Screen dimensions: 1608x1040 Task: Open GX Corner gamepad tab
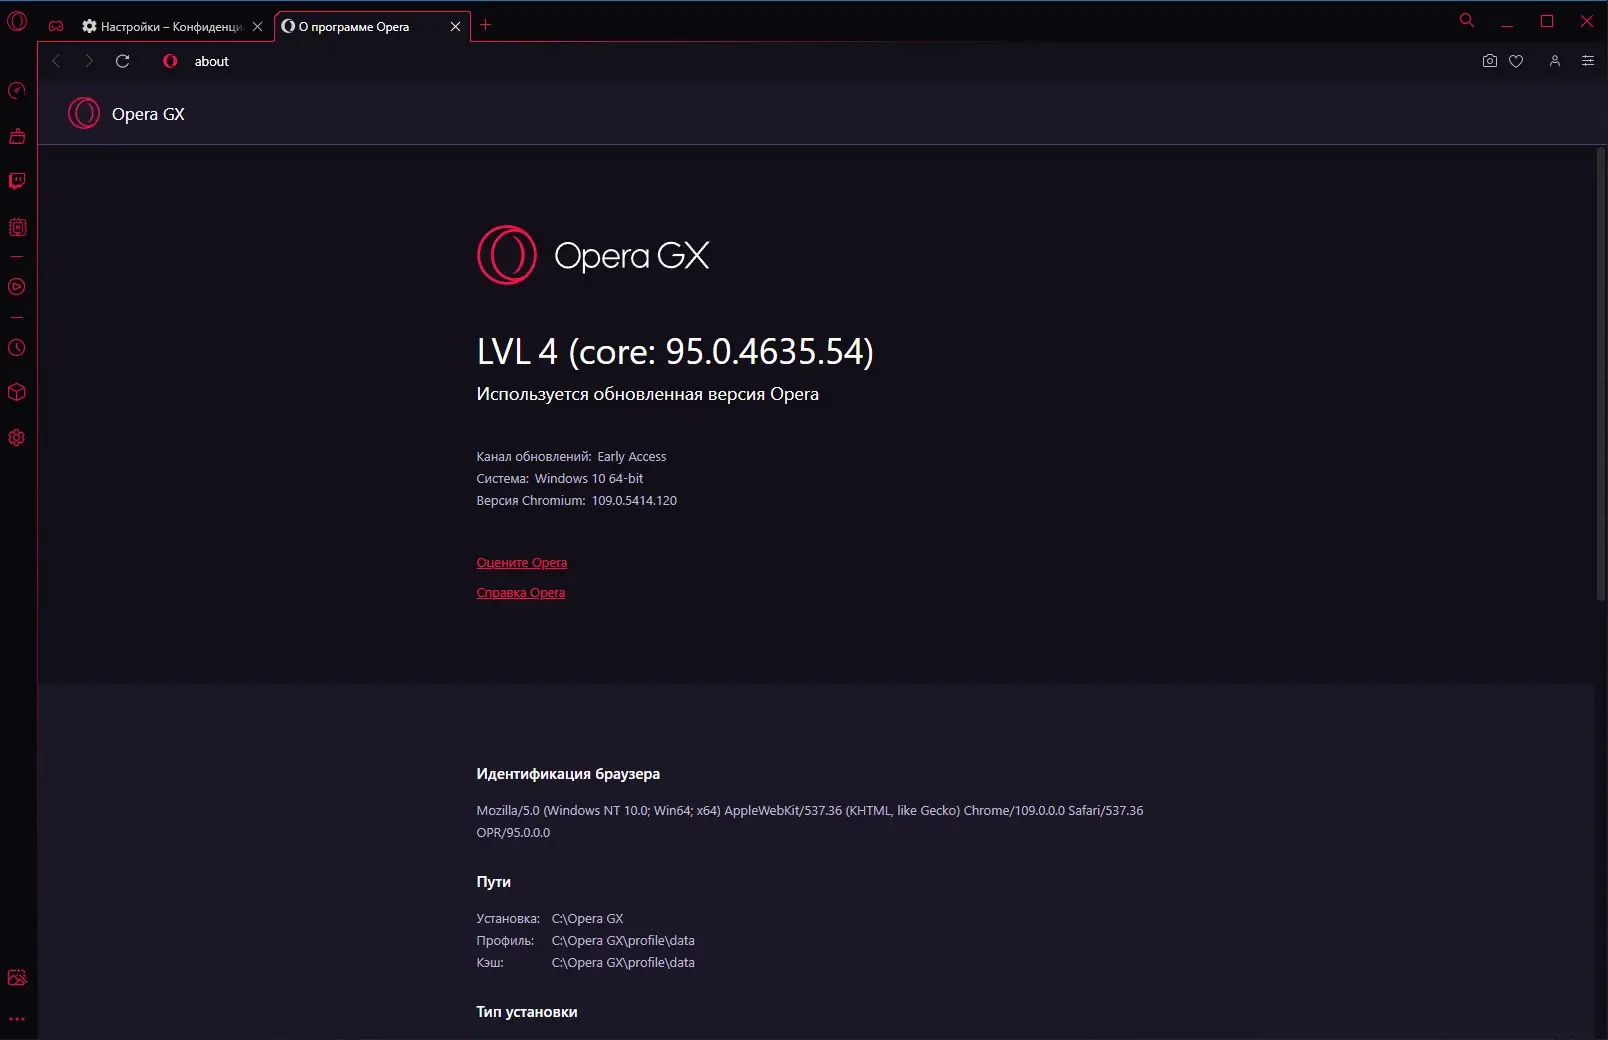point(56,26)
